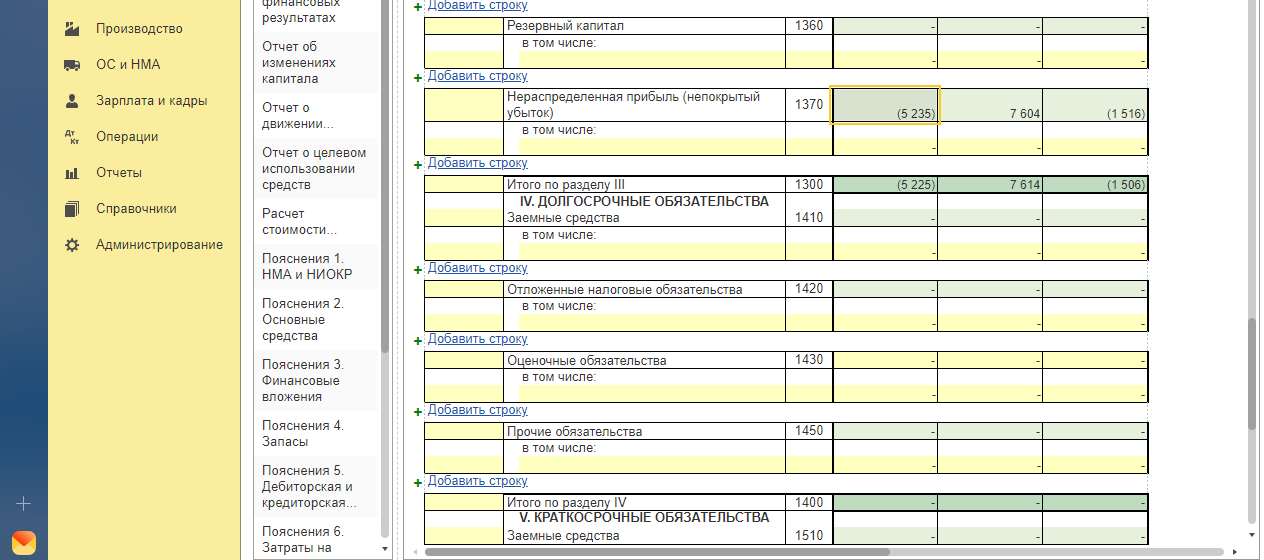Click the V. КРАТКОСРОЧНЫЕ ОБЯЗАТЕЛЬСТВА heading

pos(644,518)
